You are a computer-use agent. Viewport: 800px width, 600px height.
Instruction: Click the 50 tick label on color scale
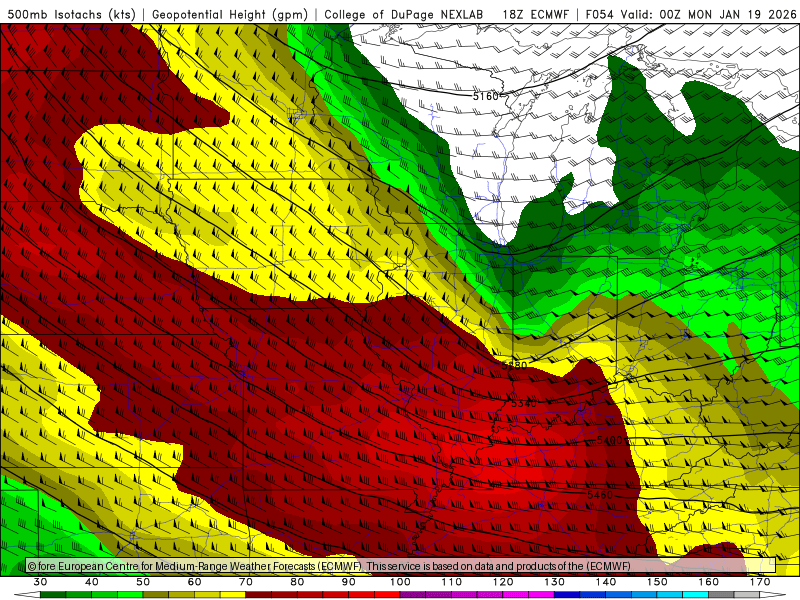[143, 582]
